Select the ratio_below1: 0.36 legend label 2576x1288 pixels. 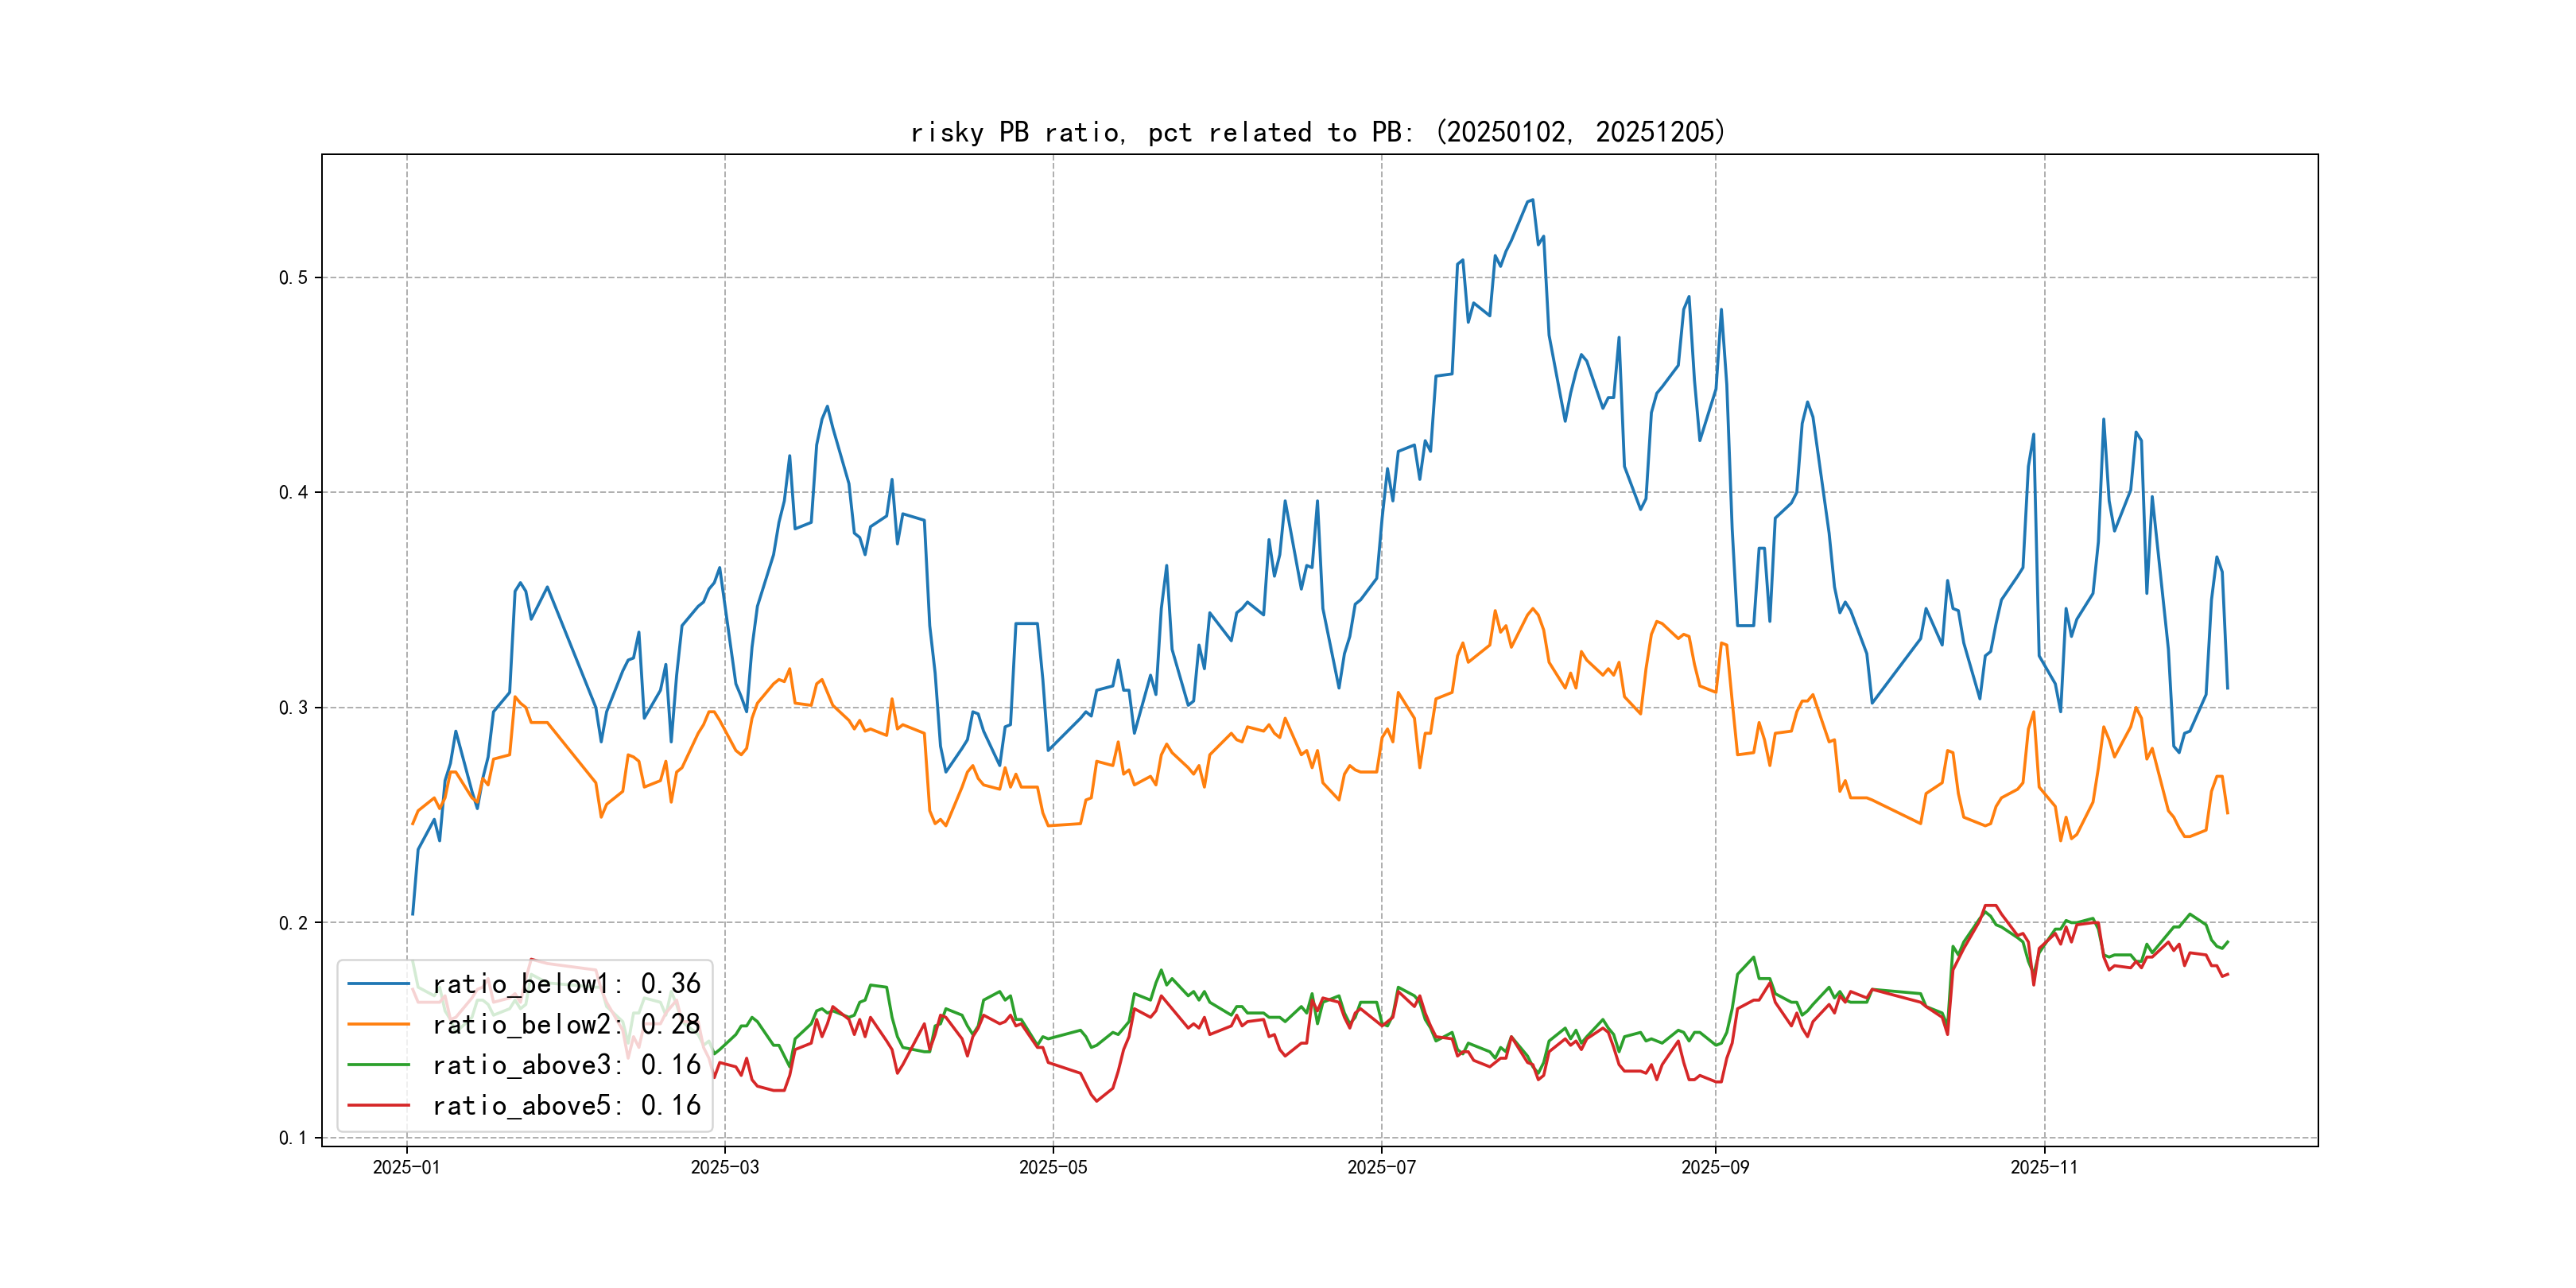[x=566, y=984]
